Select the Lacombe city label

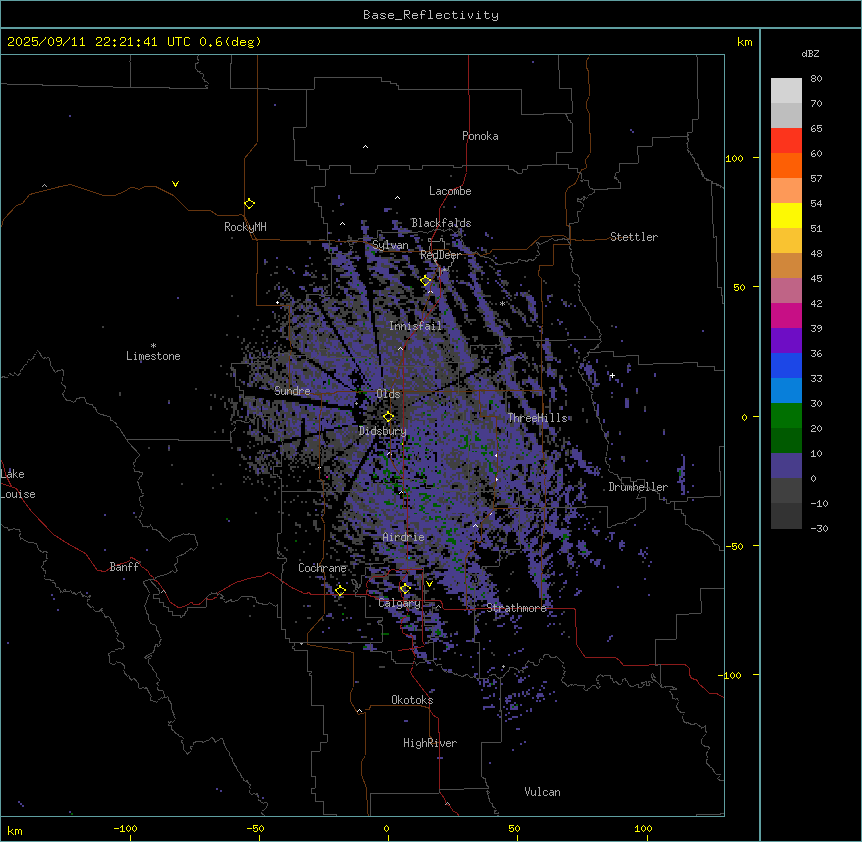coord(450,191)
